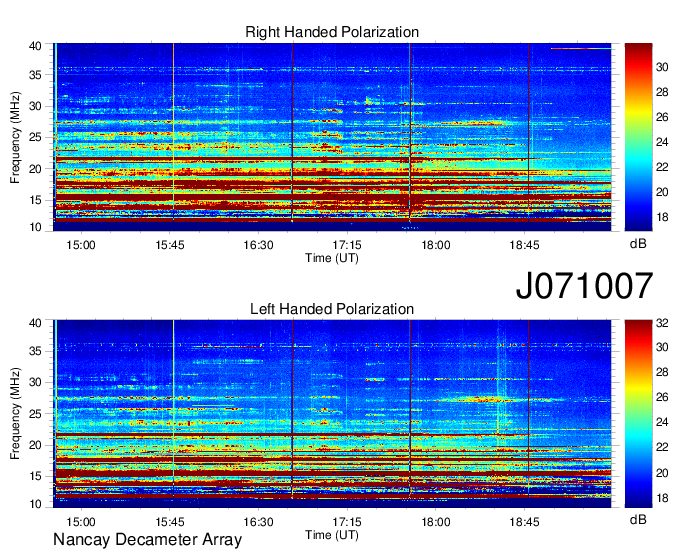
Task: Click the 10 MHz tick of Right Handed plot
Action: click(35, 227)
